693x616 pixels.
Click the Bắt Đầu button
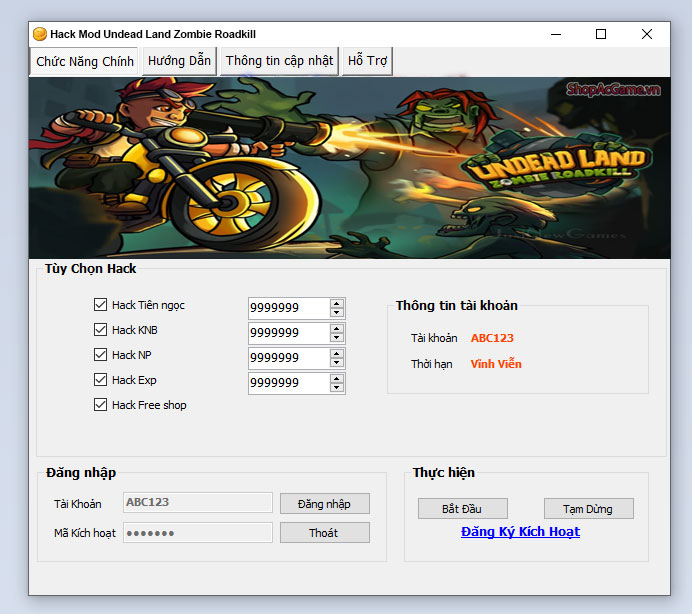point(463,509)
